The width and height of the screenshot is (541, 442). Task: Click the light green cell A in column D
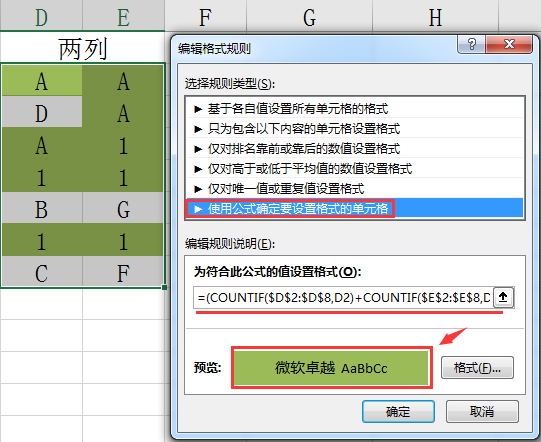point(42,80)
